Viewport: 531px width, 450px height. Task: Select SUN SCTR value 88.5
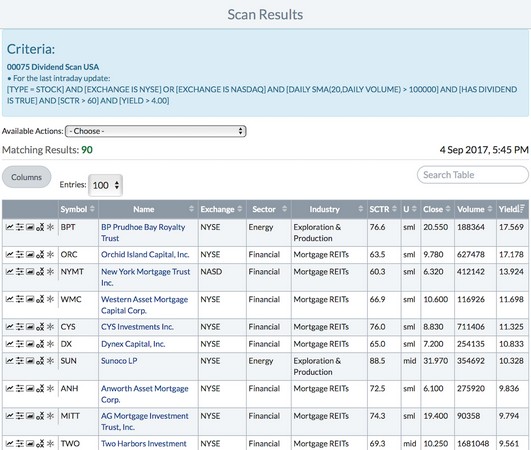click(377, 361)
